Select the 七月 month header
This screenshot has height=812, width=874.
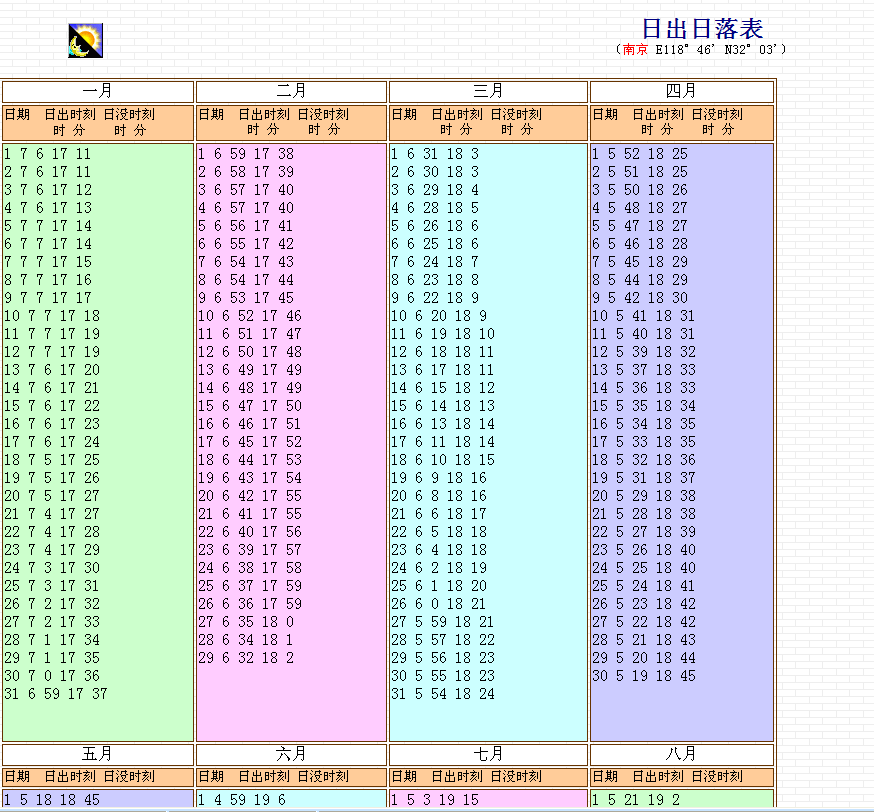tap(488, 754)
